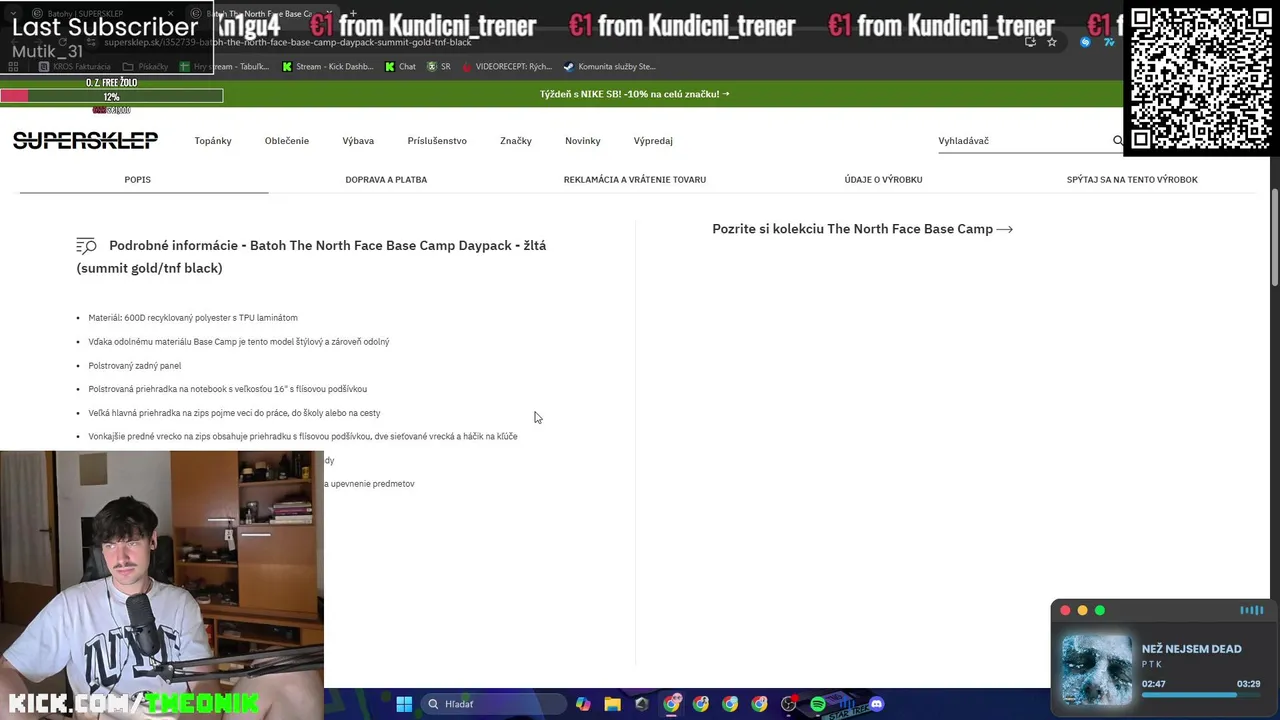Open Copilot from the taskbar

(x=583, y=704)
